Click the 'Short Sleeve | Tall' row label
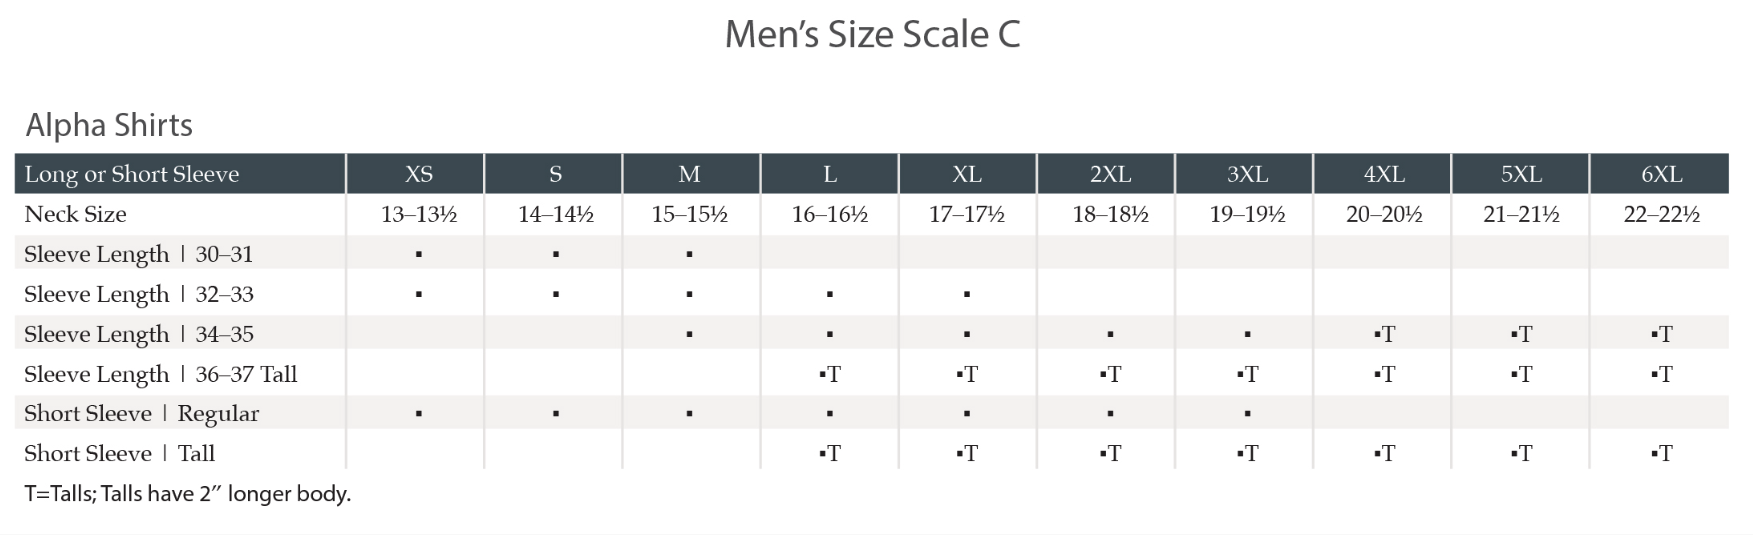Viewport: 1753px width, 535px height. (119, 453)
